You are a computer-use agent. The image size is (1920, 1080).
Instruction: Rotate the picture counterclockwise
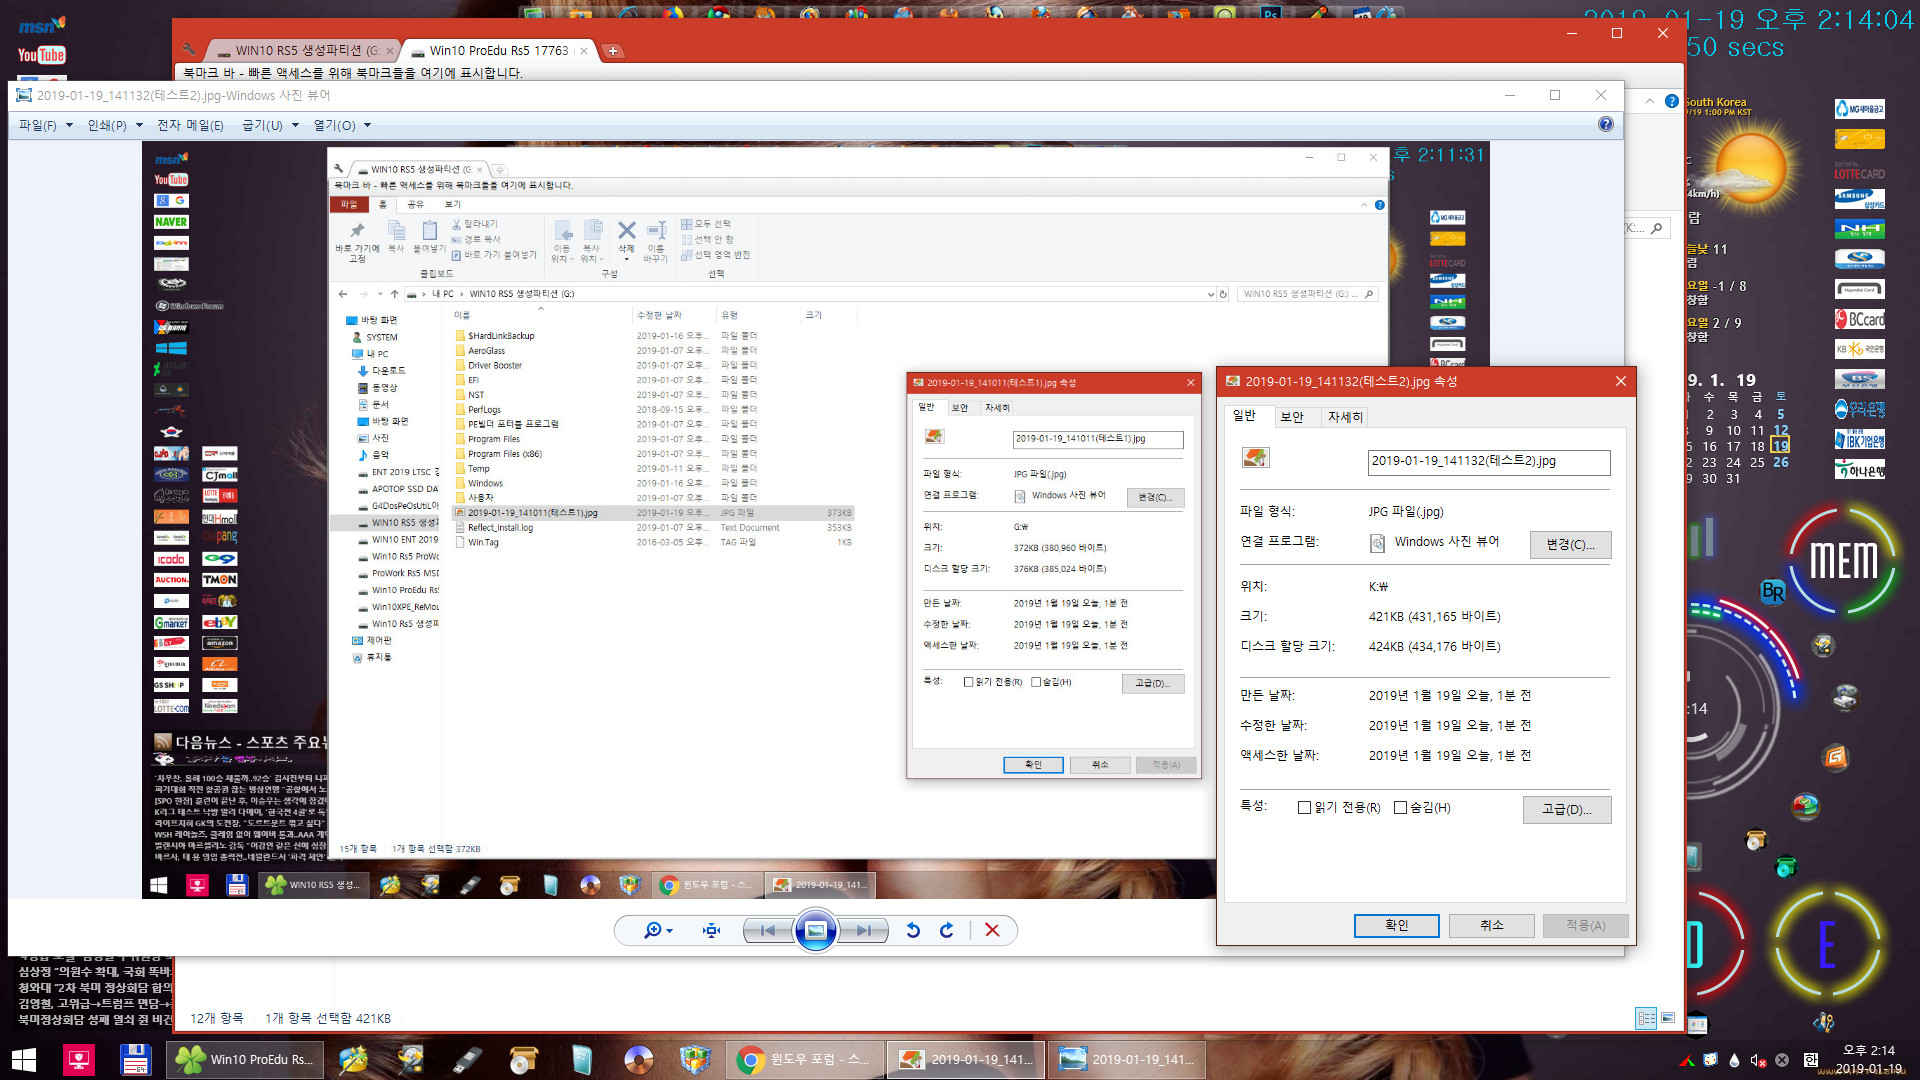pos(912,930)
